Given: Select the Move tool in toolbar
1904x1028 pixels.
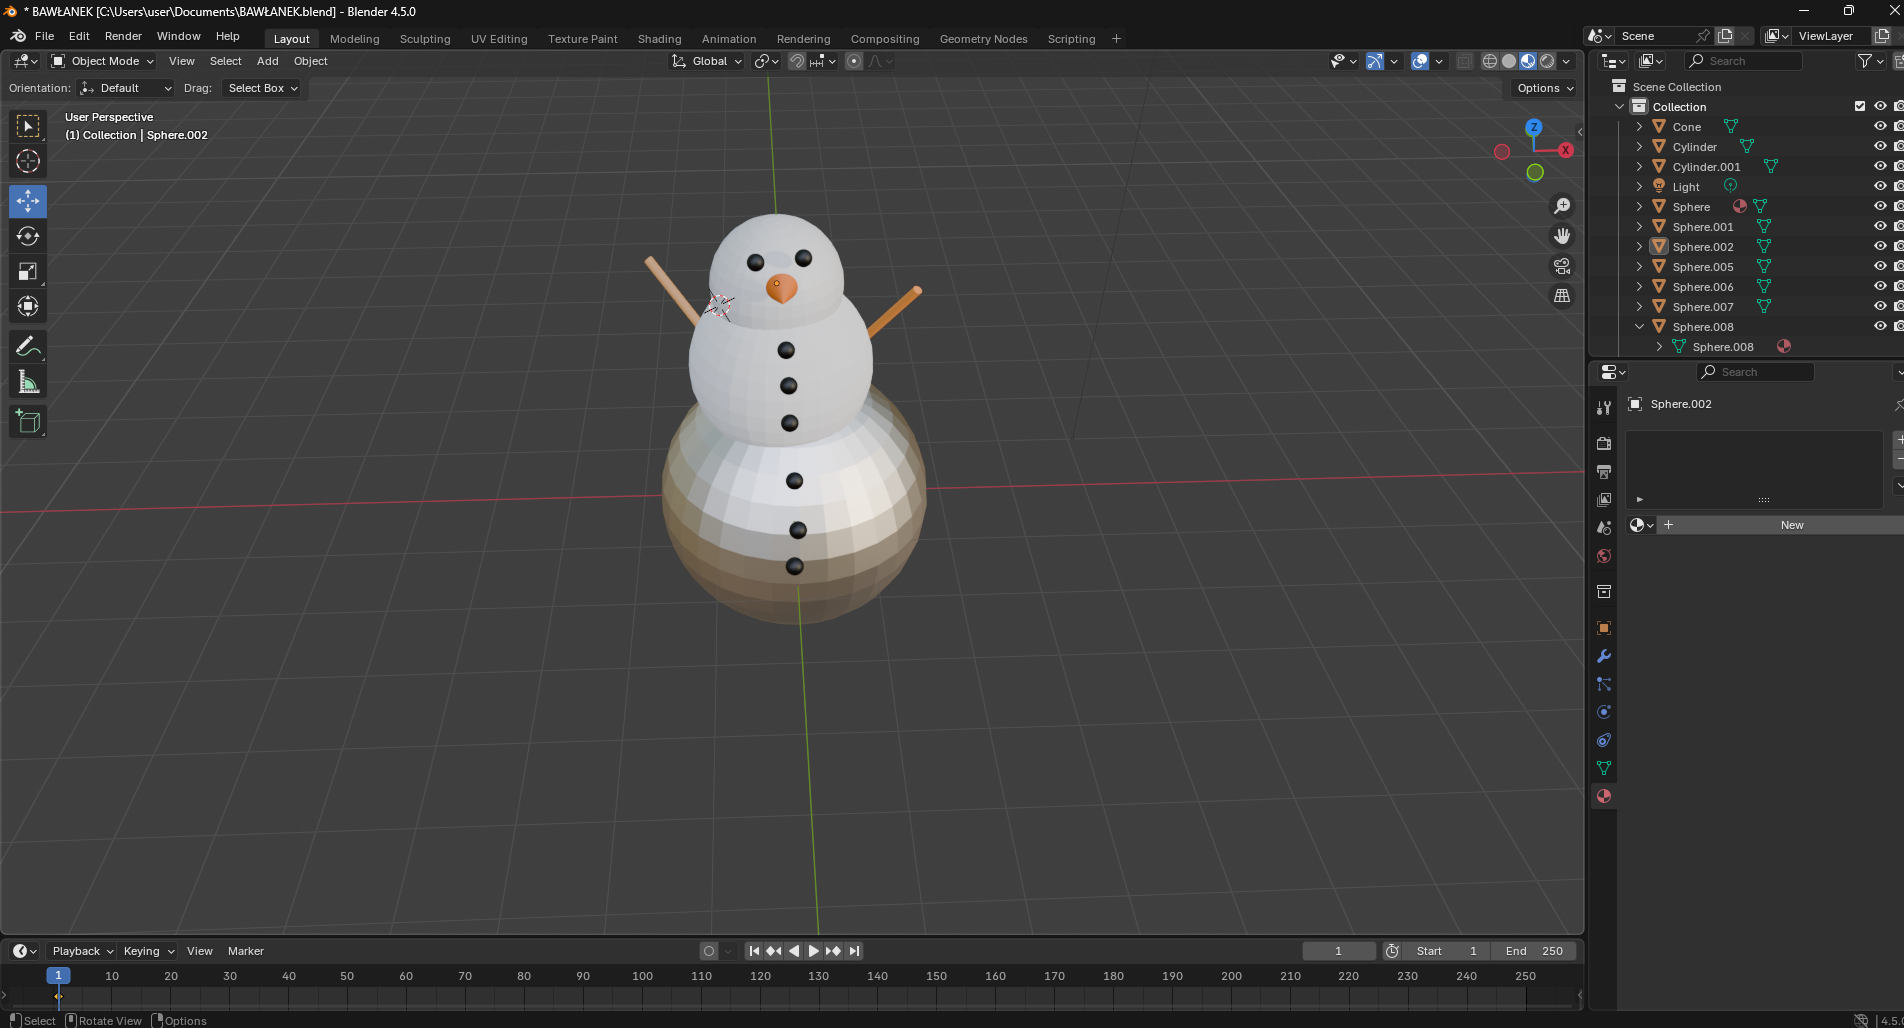Looking at the screenshot, I should click(28, 201).
